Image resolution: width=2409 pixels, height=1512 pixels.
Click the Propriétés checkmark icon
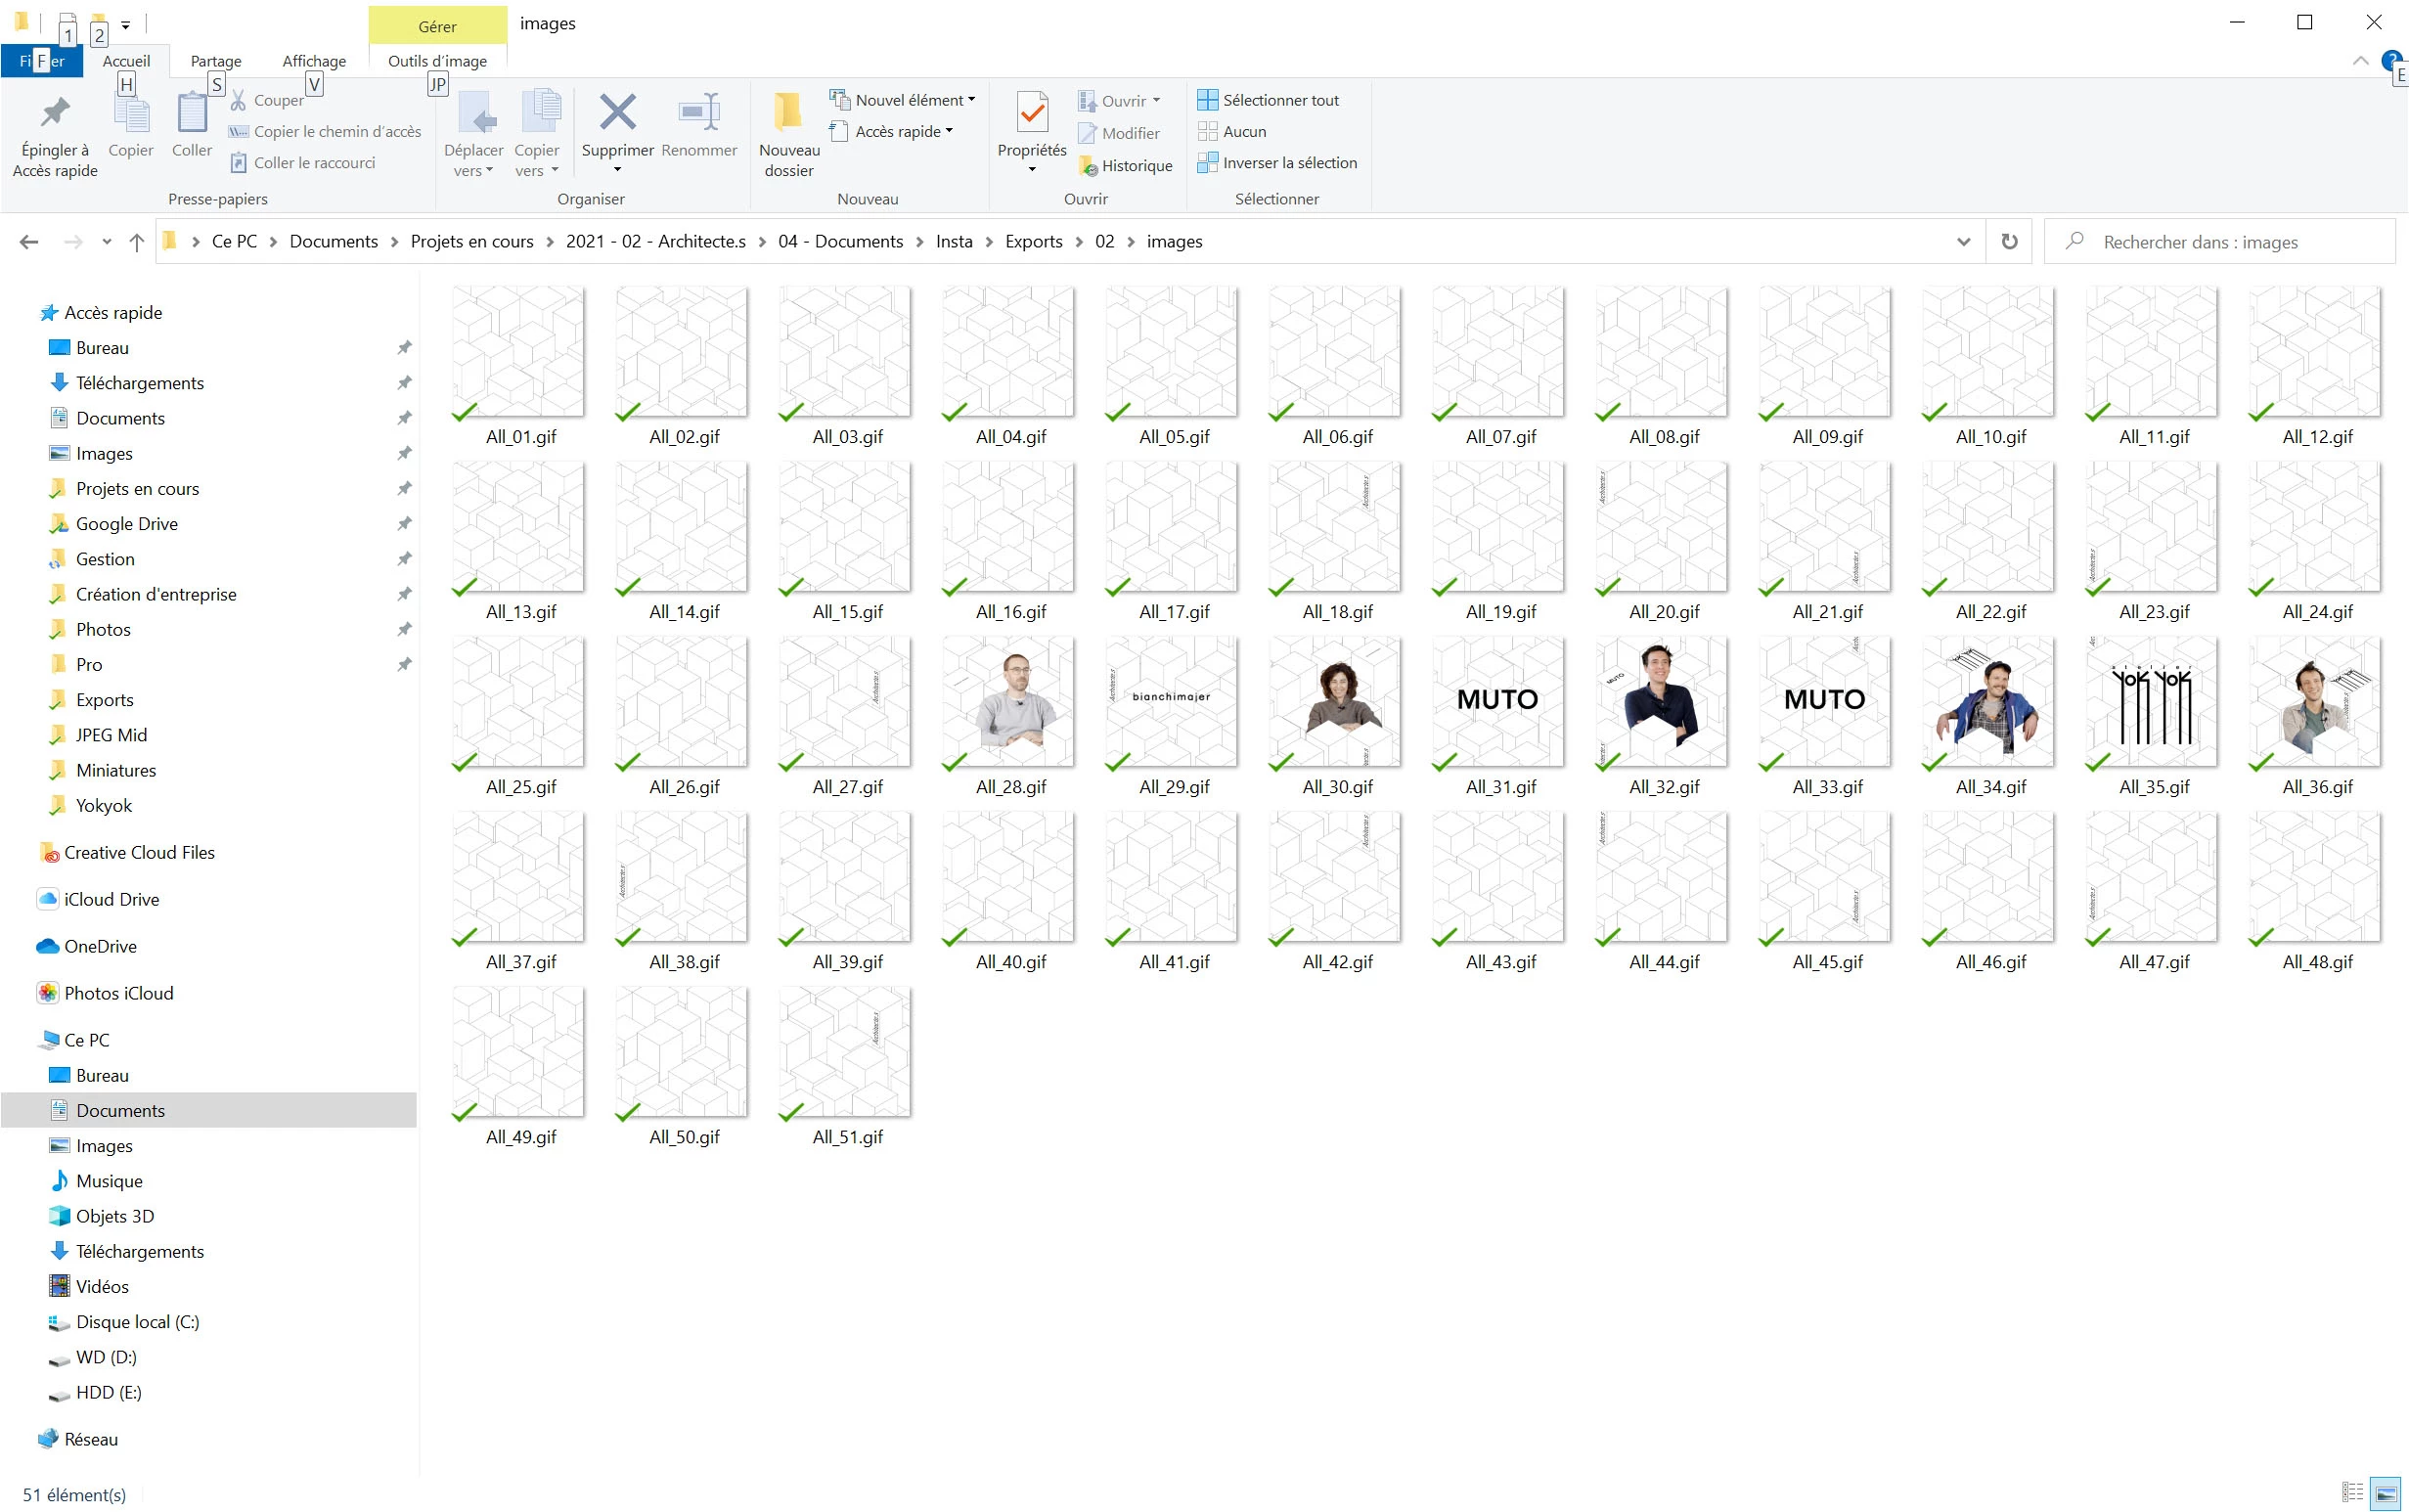coord(1031,113)
